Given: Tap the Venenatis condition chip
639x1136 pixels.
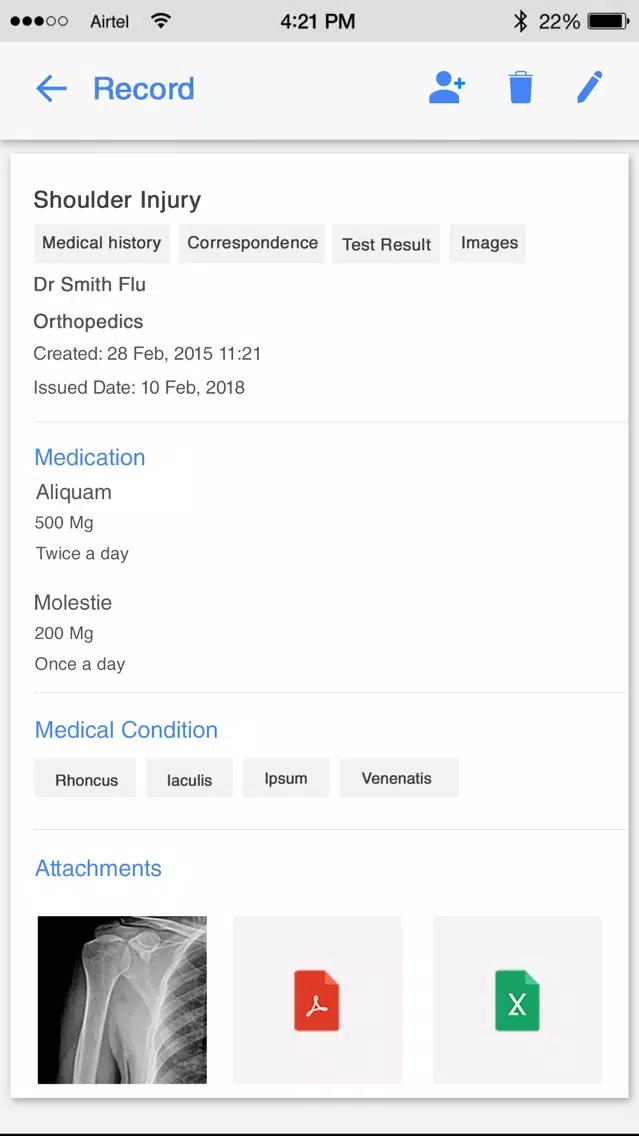Looking at the screenshot, I should click(397, 778).
